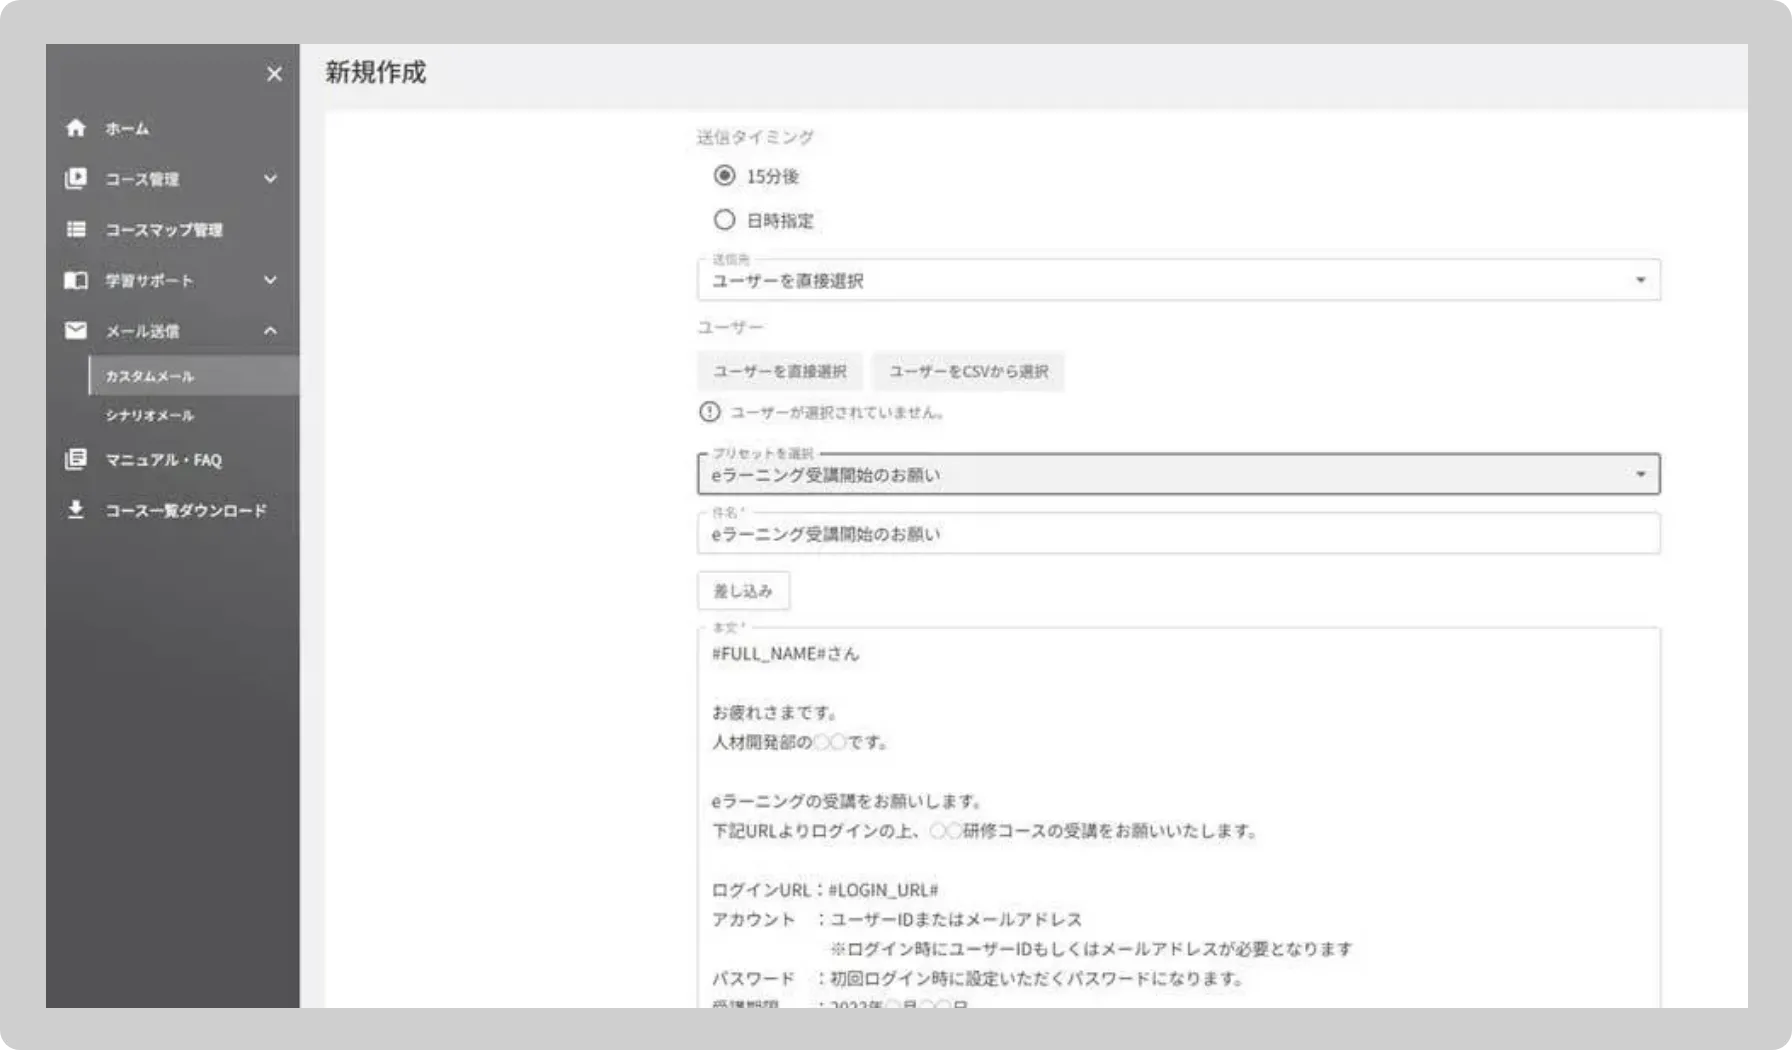
Task: Click the manual/FAQ document icon
Action: pyautogui.click(x=76, y=459)
